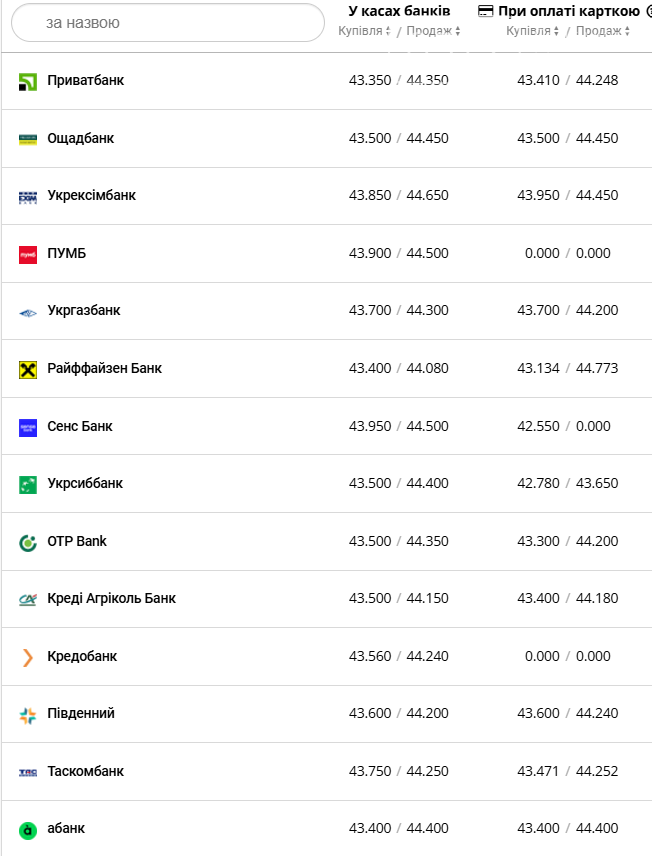Viewport: 652px width, 856px height.
Task: Click the OTP Bank green logo
Action: pyautogui.click(x=28, y=543)
